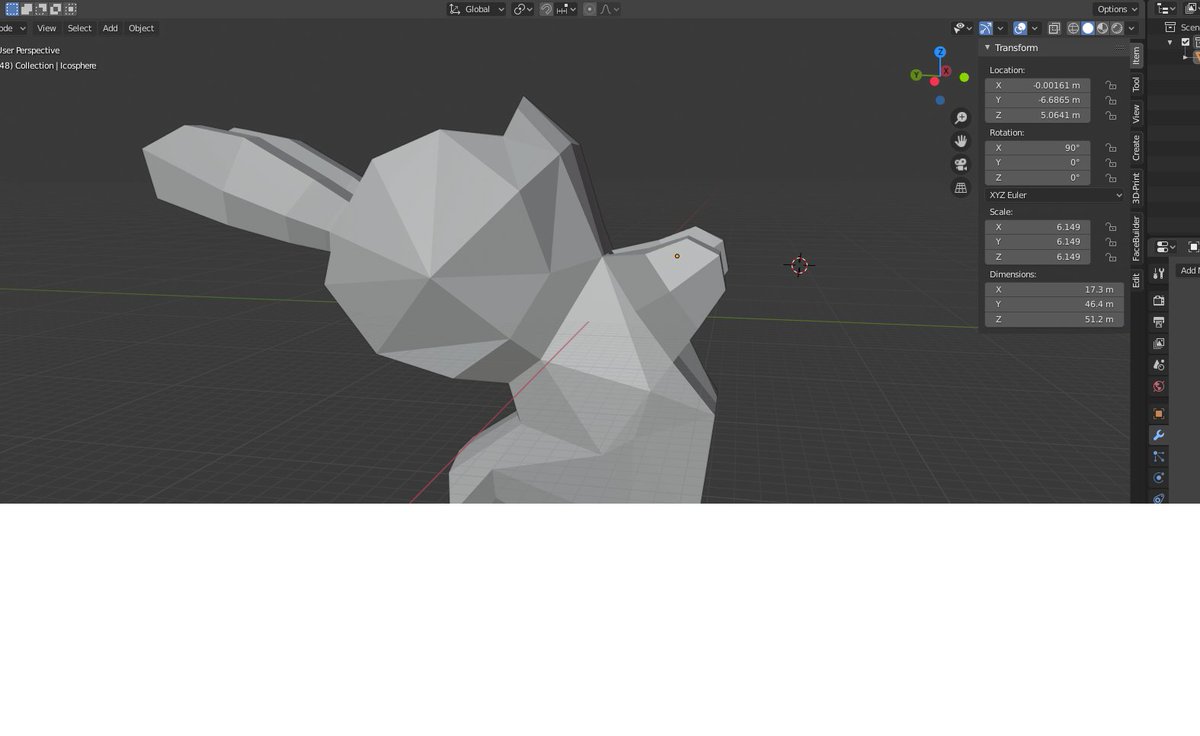
Task: Open the Tool properties tab icon
Action: coord(1159,274)
